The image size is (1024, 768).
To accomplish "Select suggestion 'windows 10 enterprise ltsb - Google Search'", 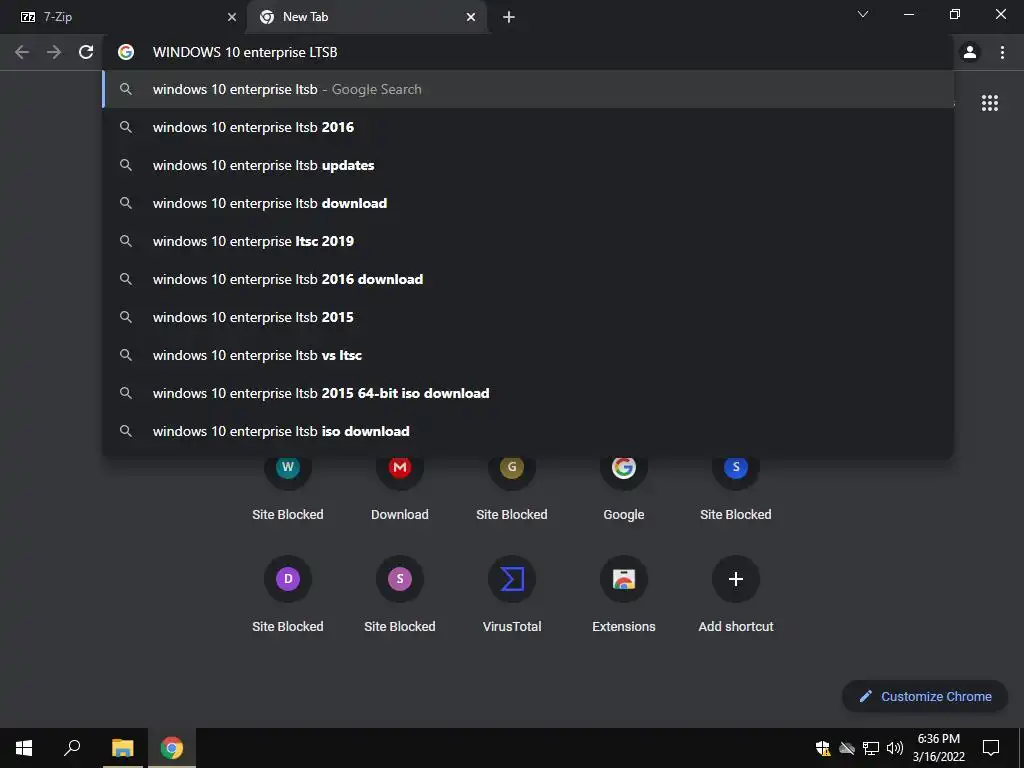I will click(528, 89).
